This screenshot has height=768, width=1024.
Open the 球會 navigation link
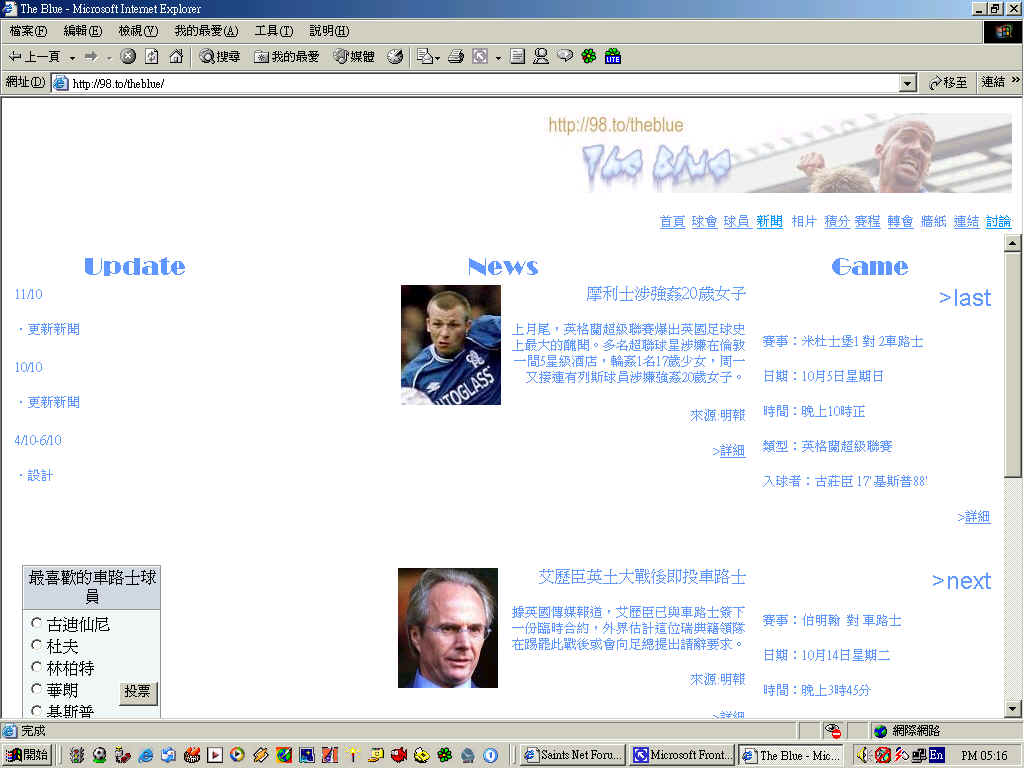(704, 222)
